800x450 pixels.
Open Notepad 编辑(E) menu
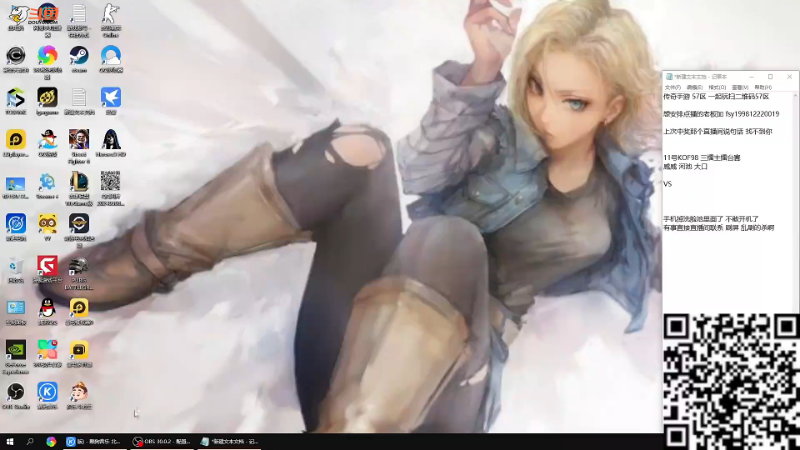coord(694,88)
